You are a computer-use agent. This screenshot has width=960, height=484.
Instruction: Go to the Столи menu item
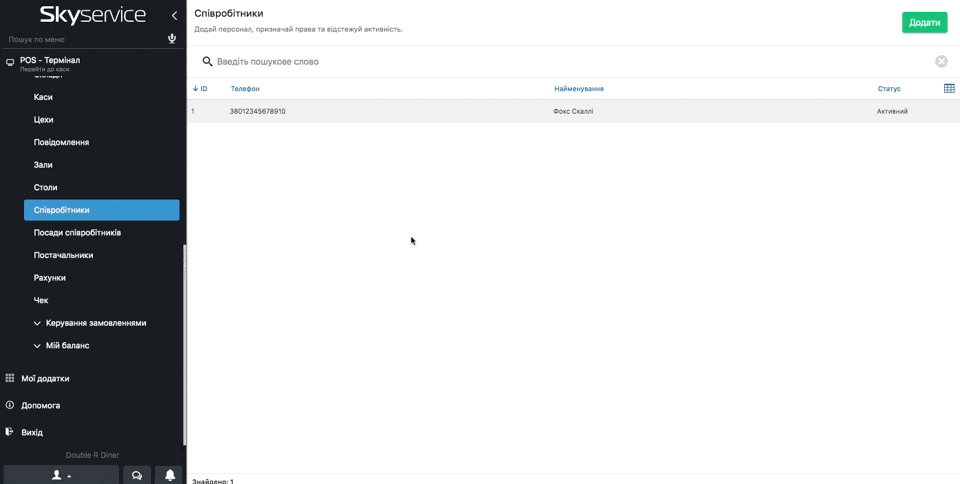tap(46, 188)
